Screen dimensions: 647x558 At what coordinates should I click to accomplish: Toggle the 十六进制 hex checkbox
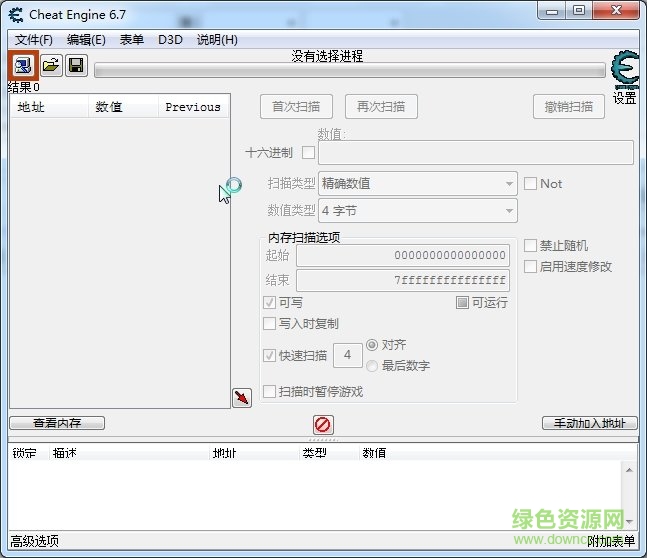[x=308, y=152]
